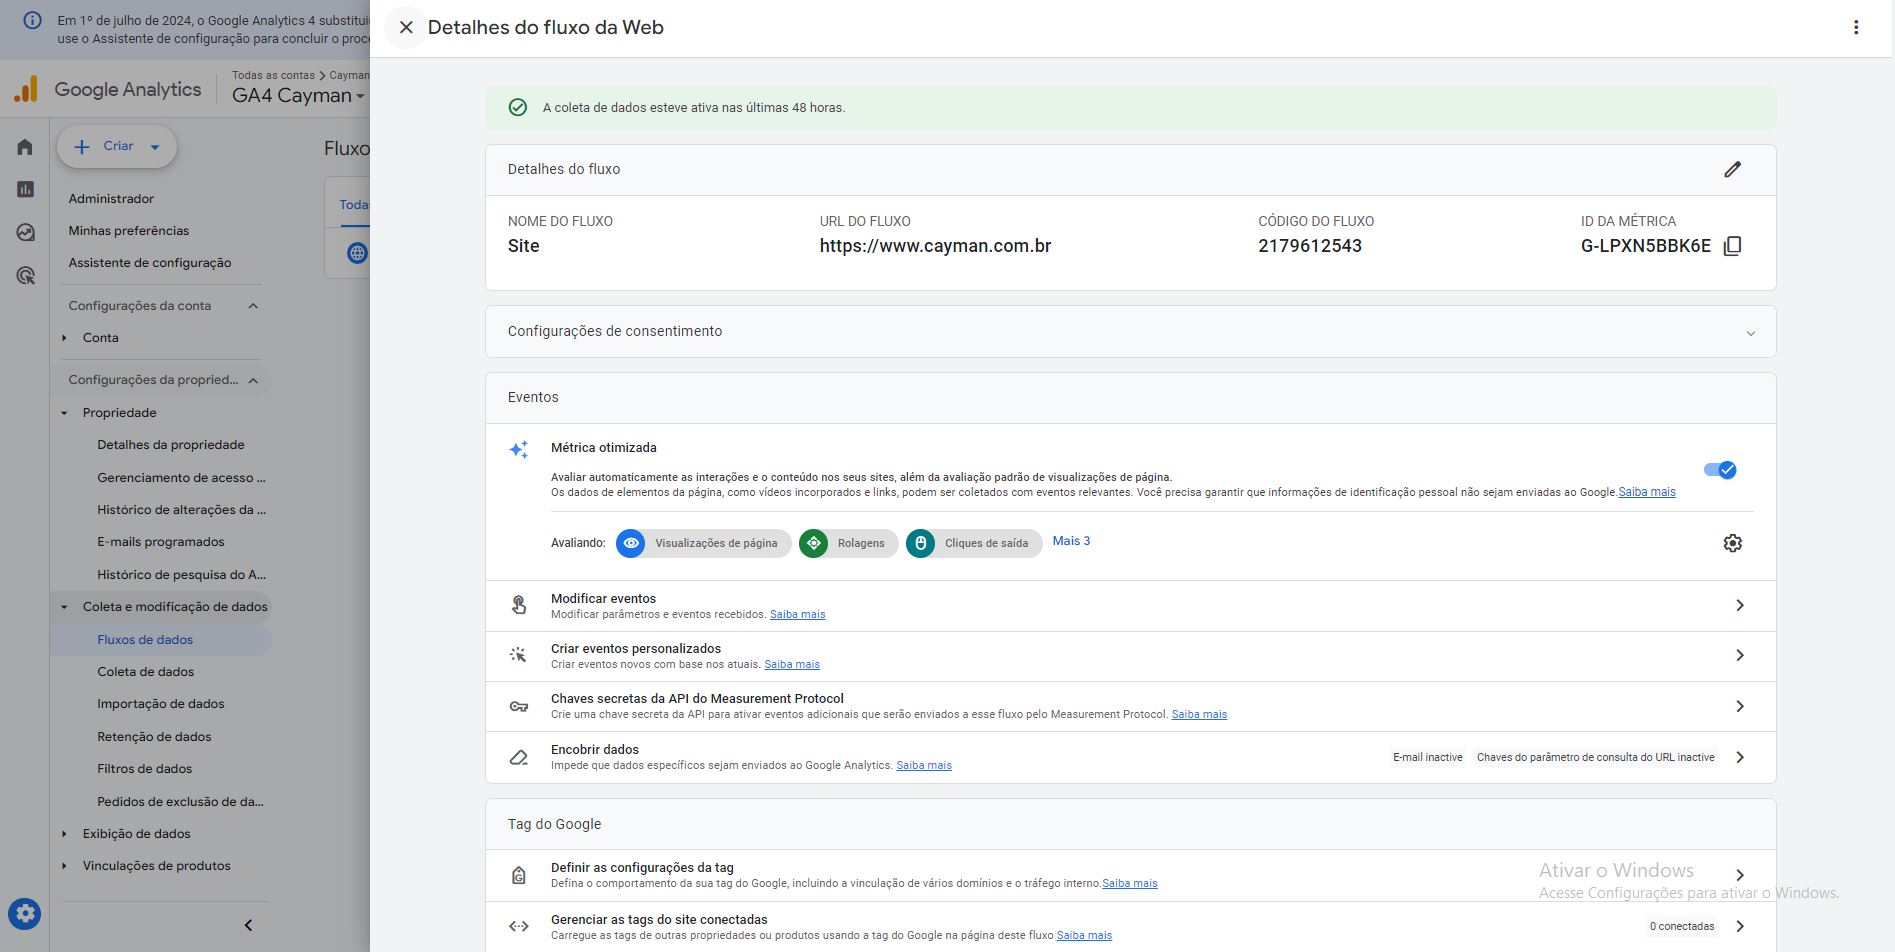This screenshot has width=1895, height=952.
Task: Click chevron for Gerenciar tags conectadas row
Action: coord(1740,926)
